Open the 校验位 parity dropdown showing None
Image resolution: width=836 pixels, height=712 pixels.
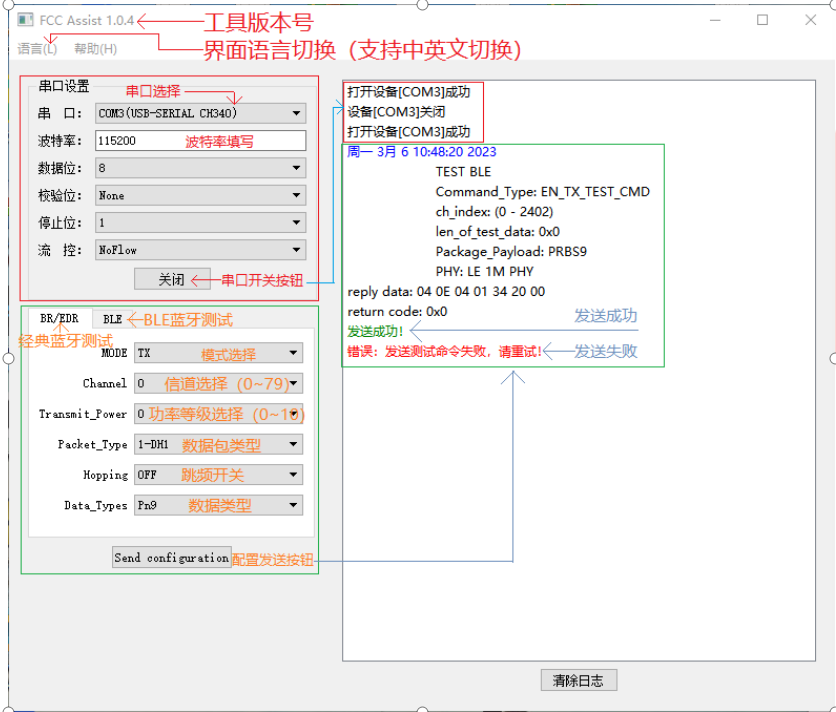coord(200,195)
